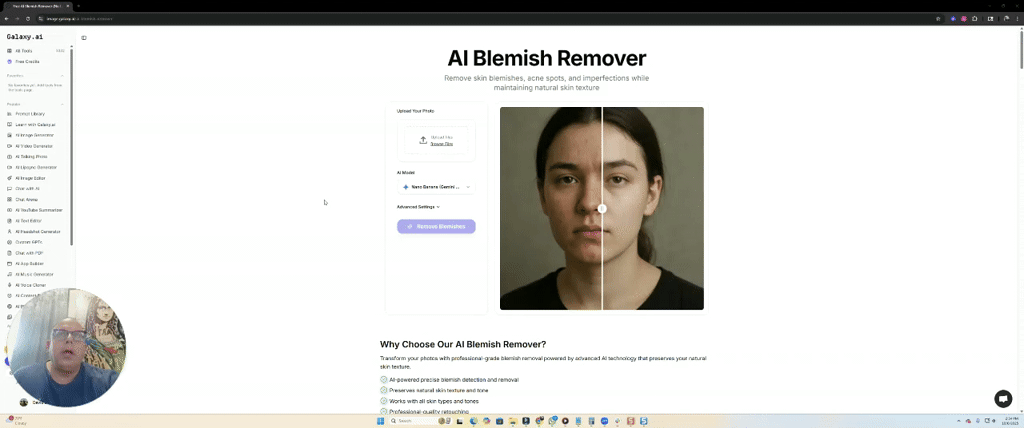Click the Chat with AI icon

click(x=9, y=189)
